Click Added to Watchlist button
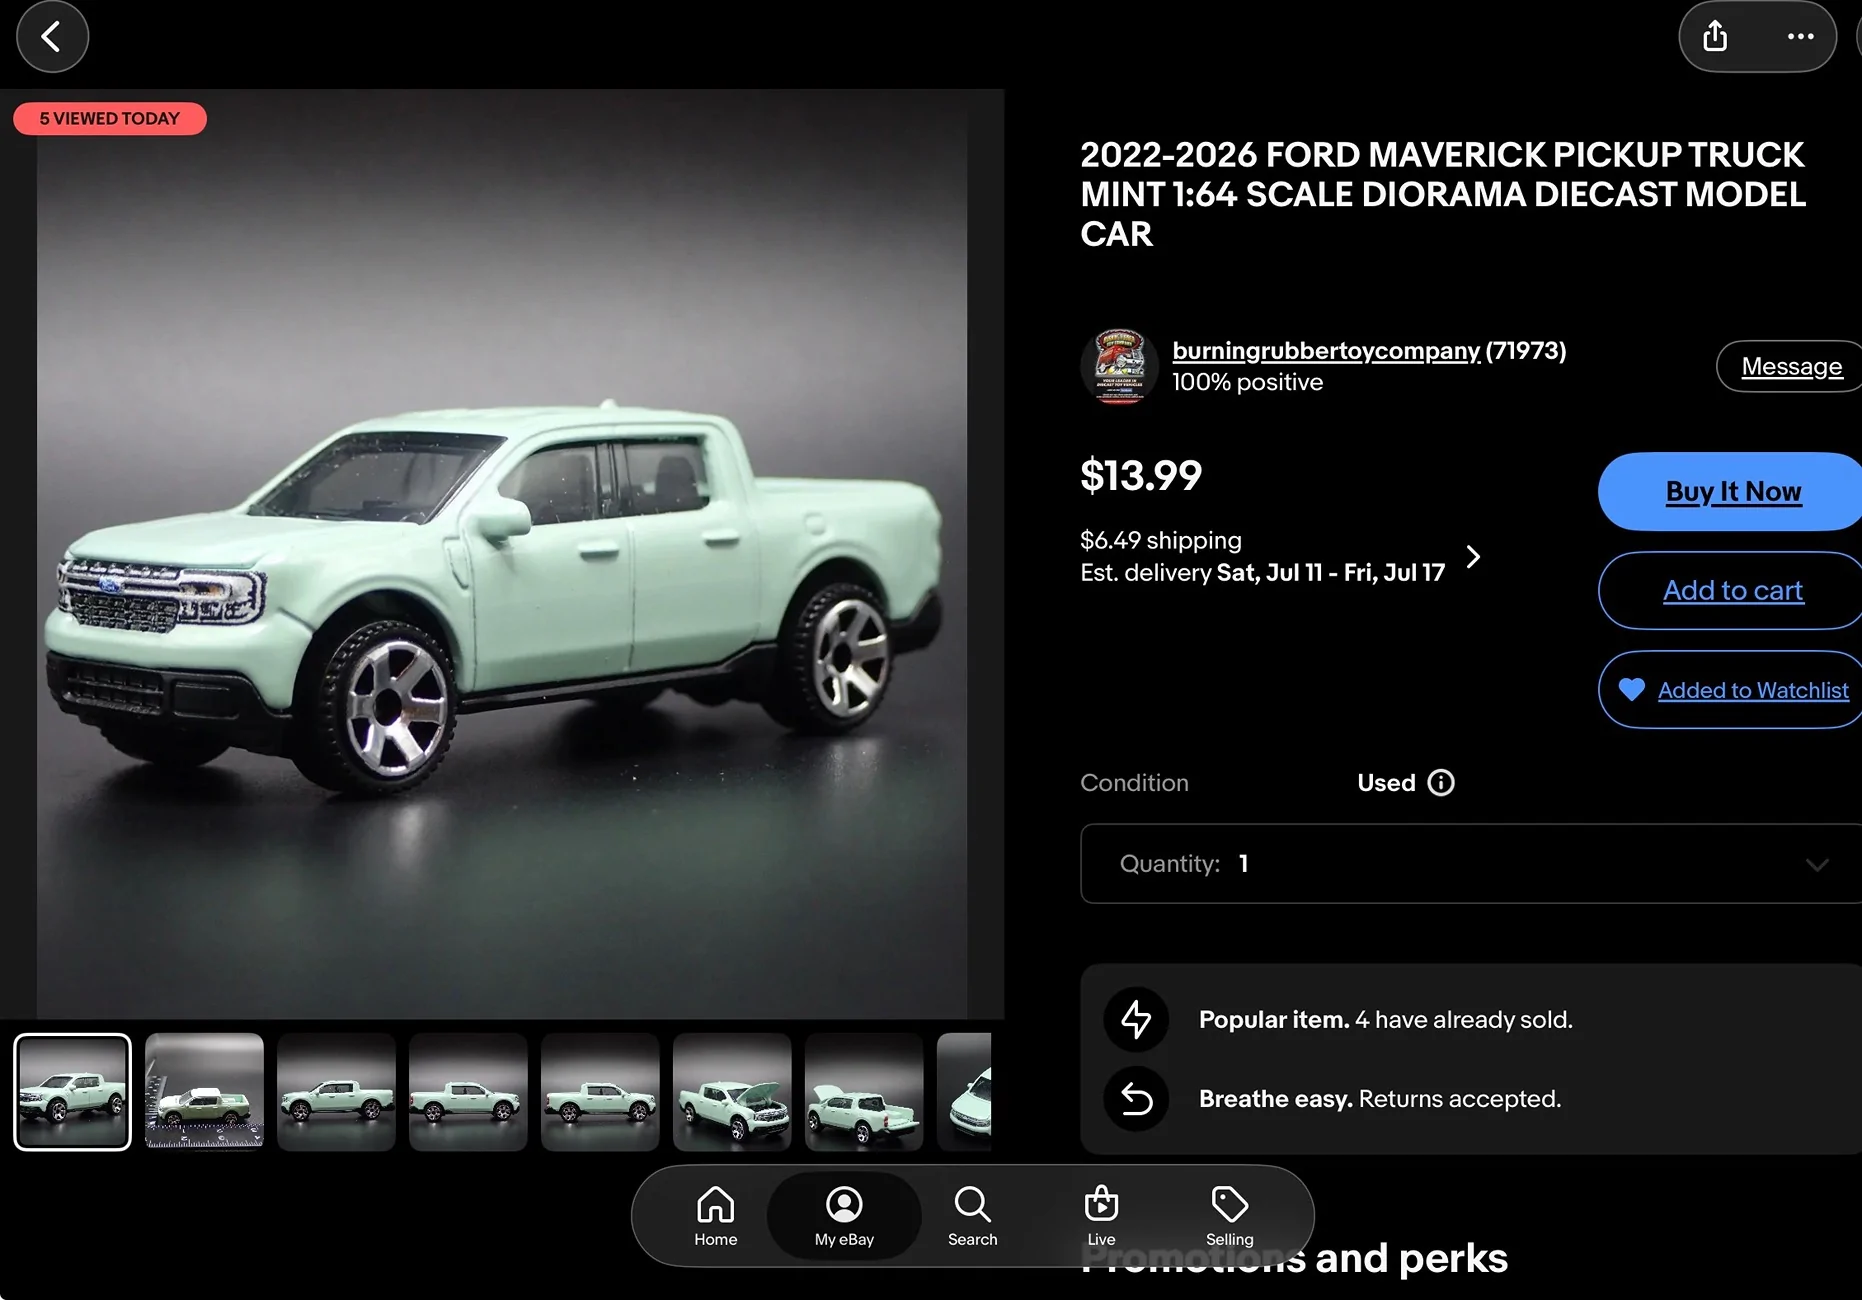Screen dimensions: 1862x1300 pyautogui.click(x=1731, y=690)
